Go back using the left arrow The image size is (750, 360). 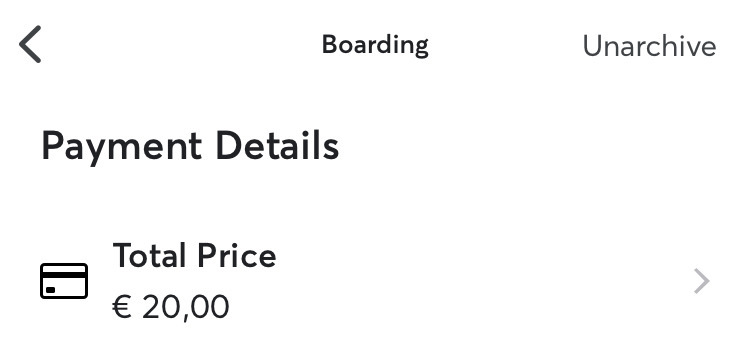point(30,44)
